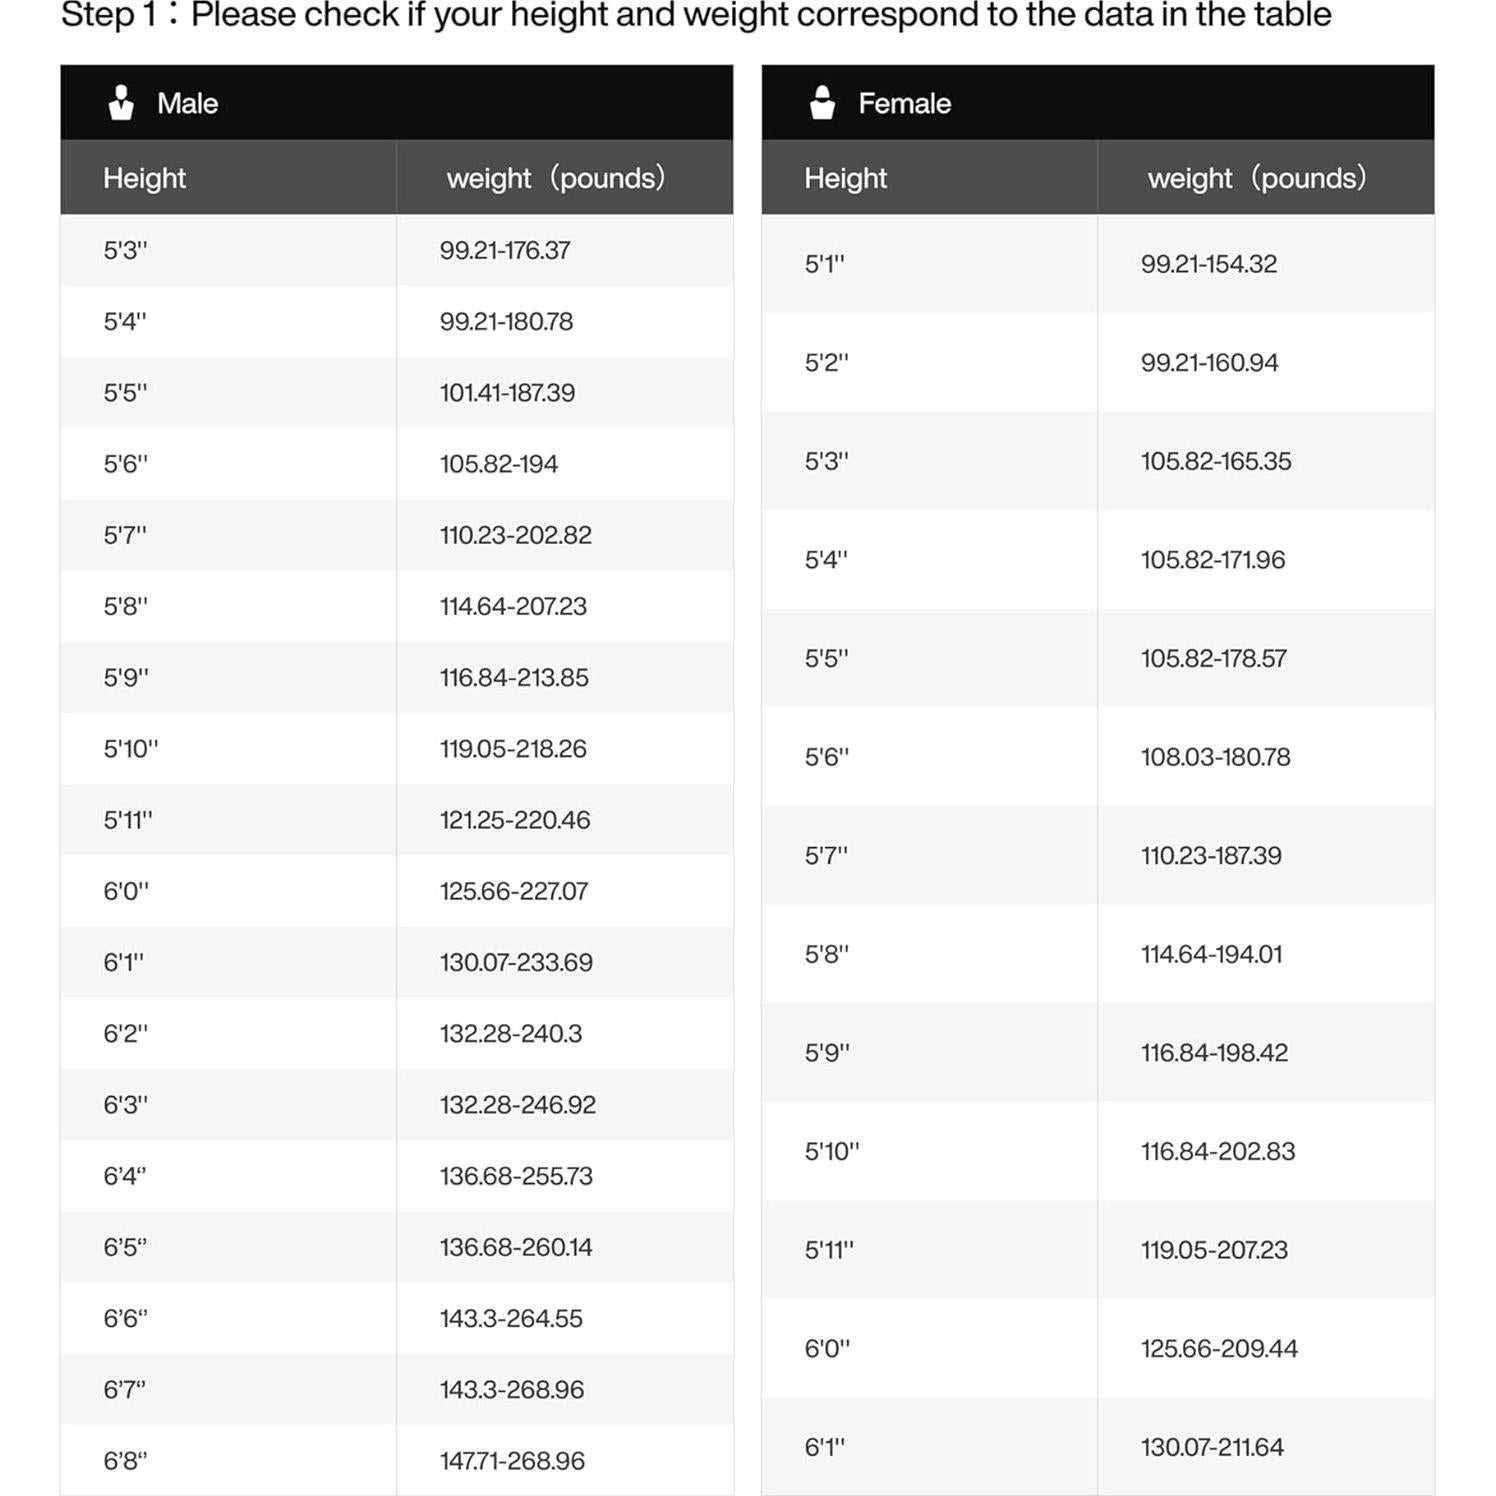
Task: Click the 99.21-176.37 weight cell
Action: (x=505, y=250)
